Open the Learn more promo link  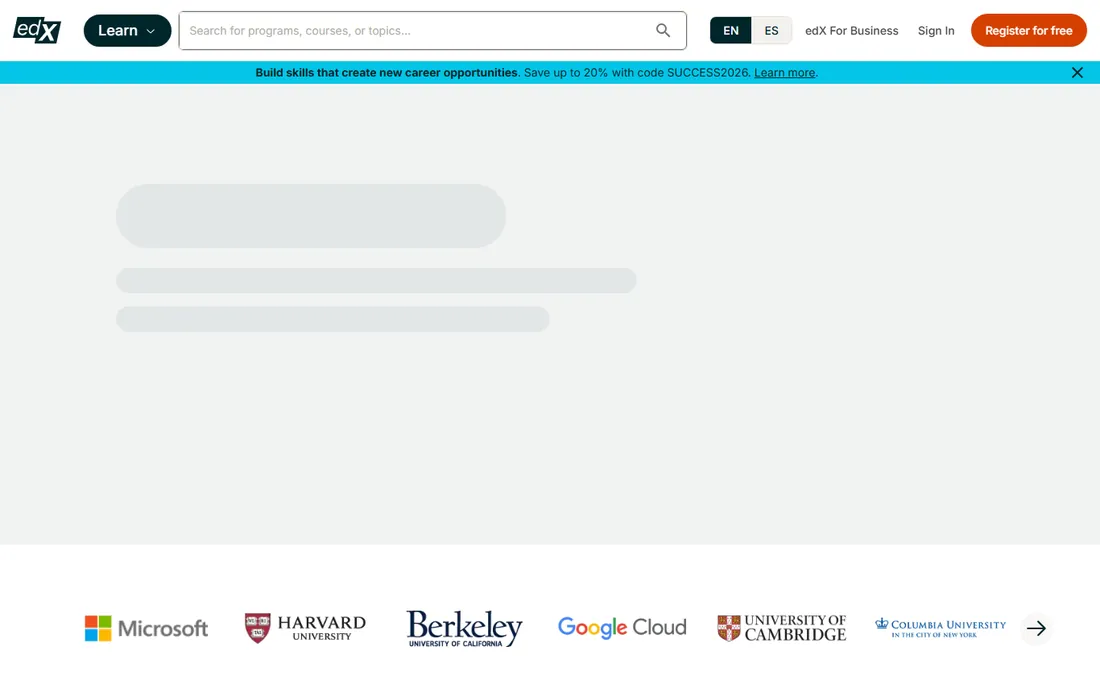pos(784,73)
